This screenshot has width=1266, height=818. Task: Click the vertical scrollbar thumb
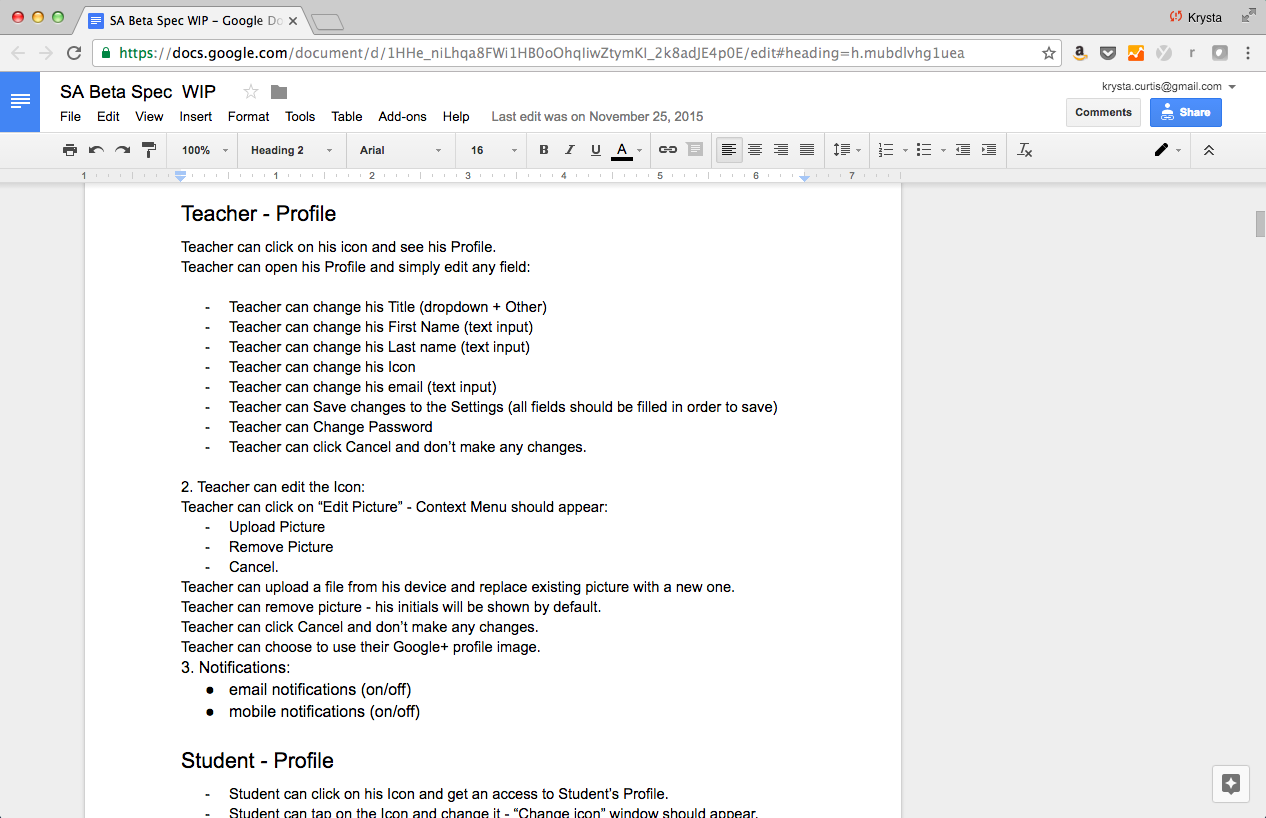[1261, 224]
